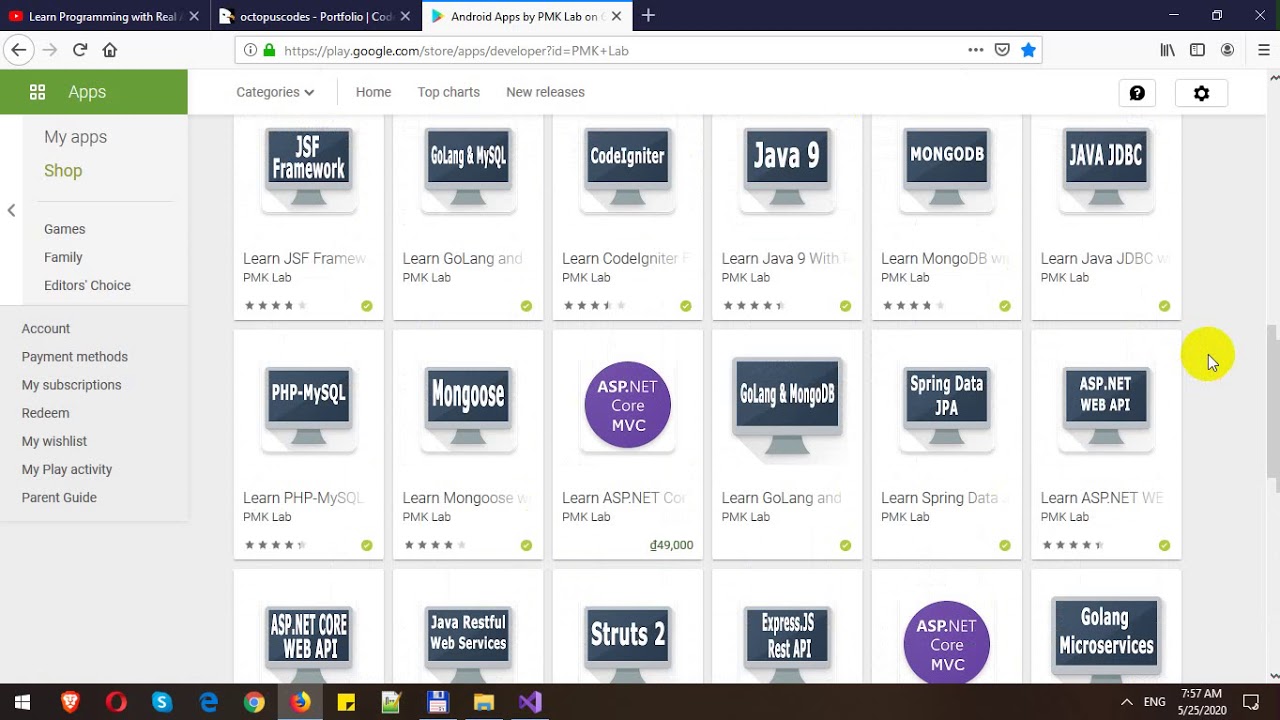Open the Java Restful Web Services icon
This screenshot has height=720, width=1280.
coord(468,642)
